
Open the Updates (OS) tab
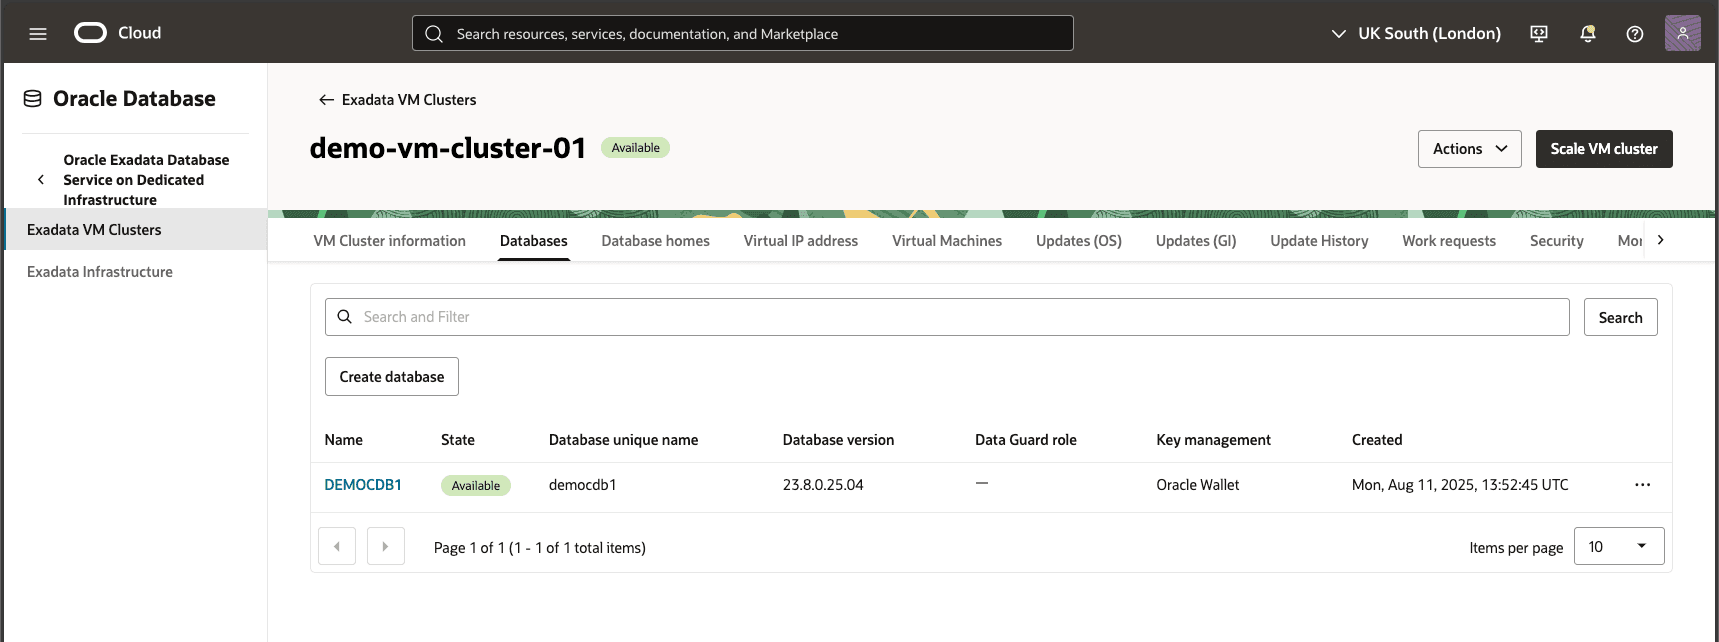[x=1079, y=241]
